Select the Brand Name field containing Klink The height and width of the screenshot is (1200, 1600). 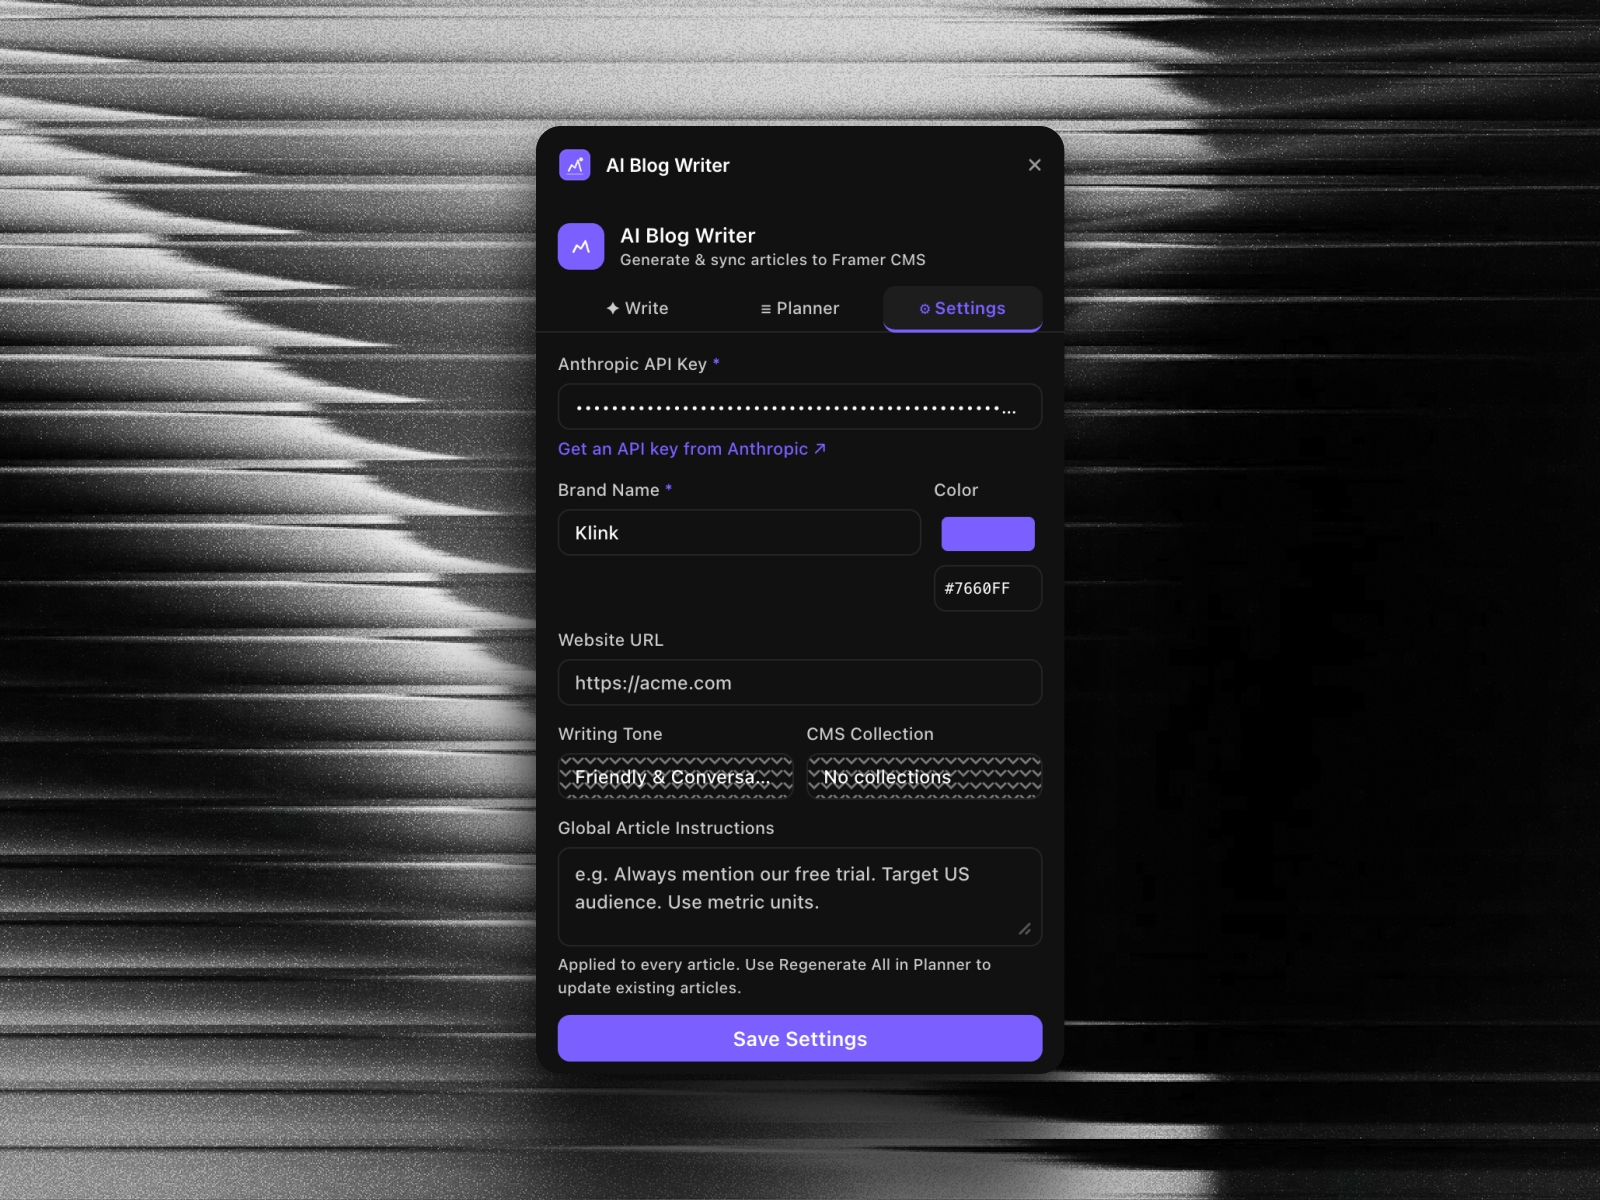click(739, 533)
